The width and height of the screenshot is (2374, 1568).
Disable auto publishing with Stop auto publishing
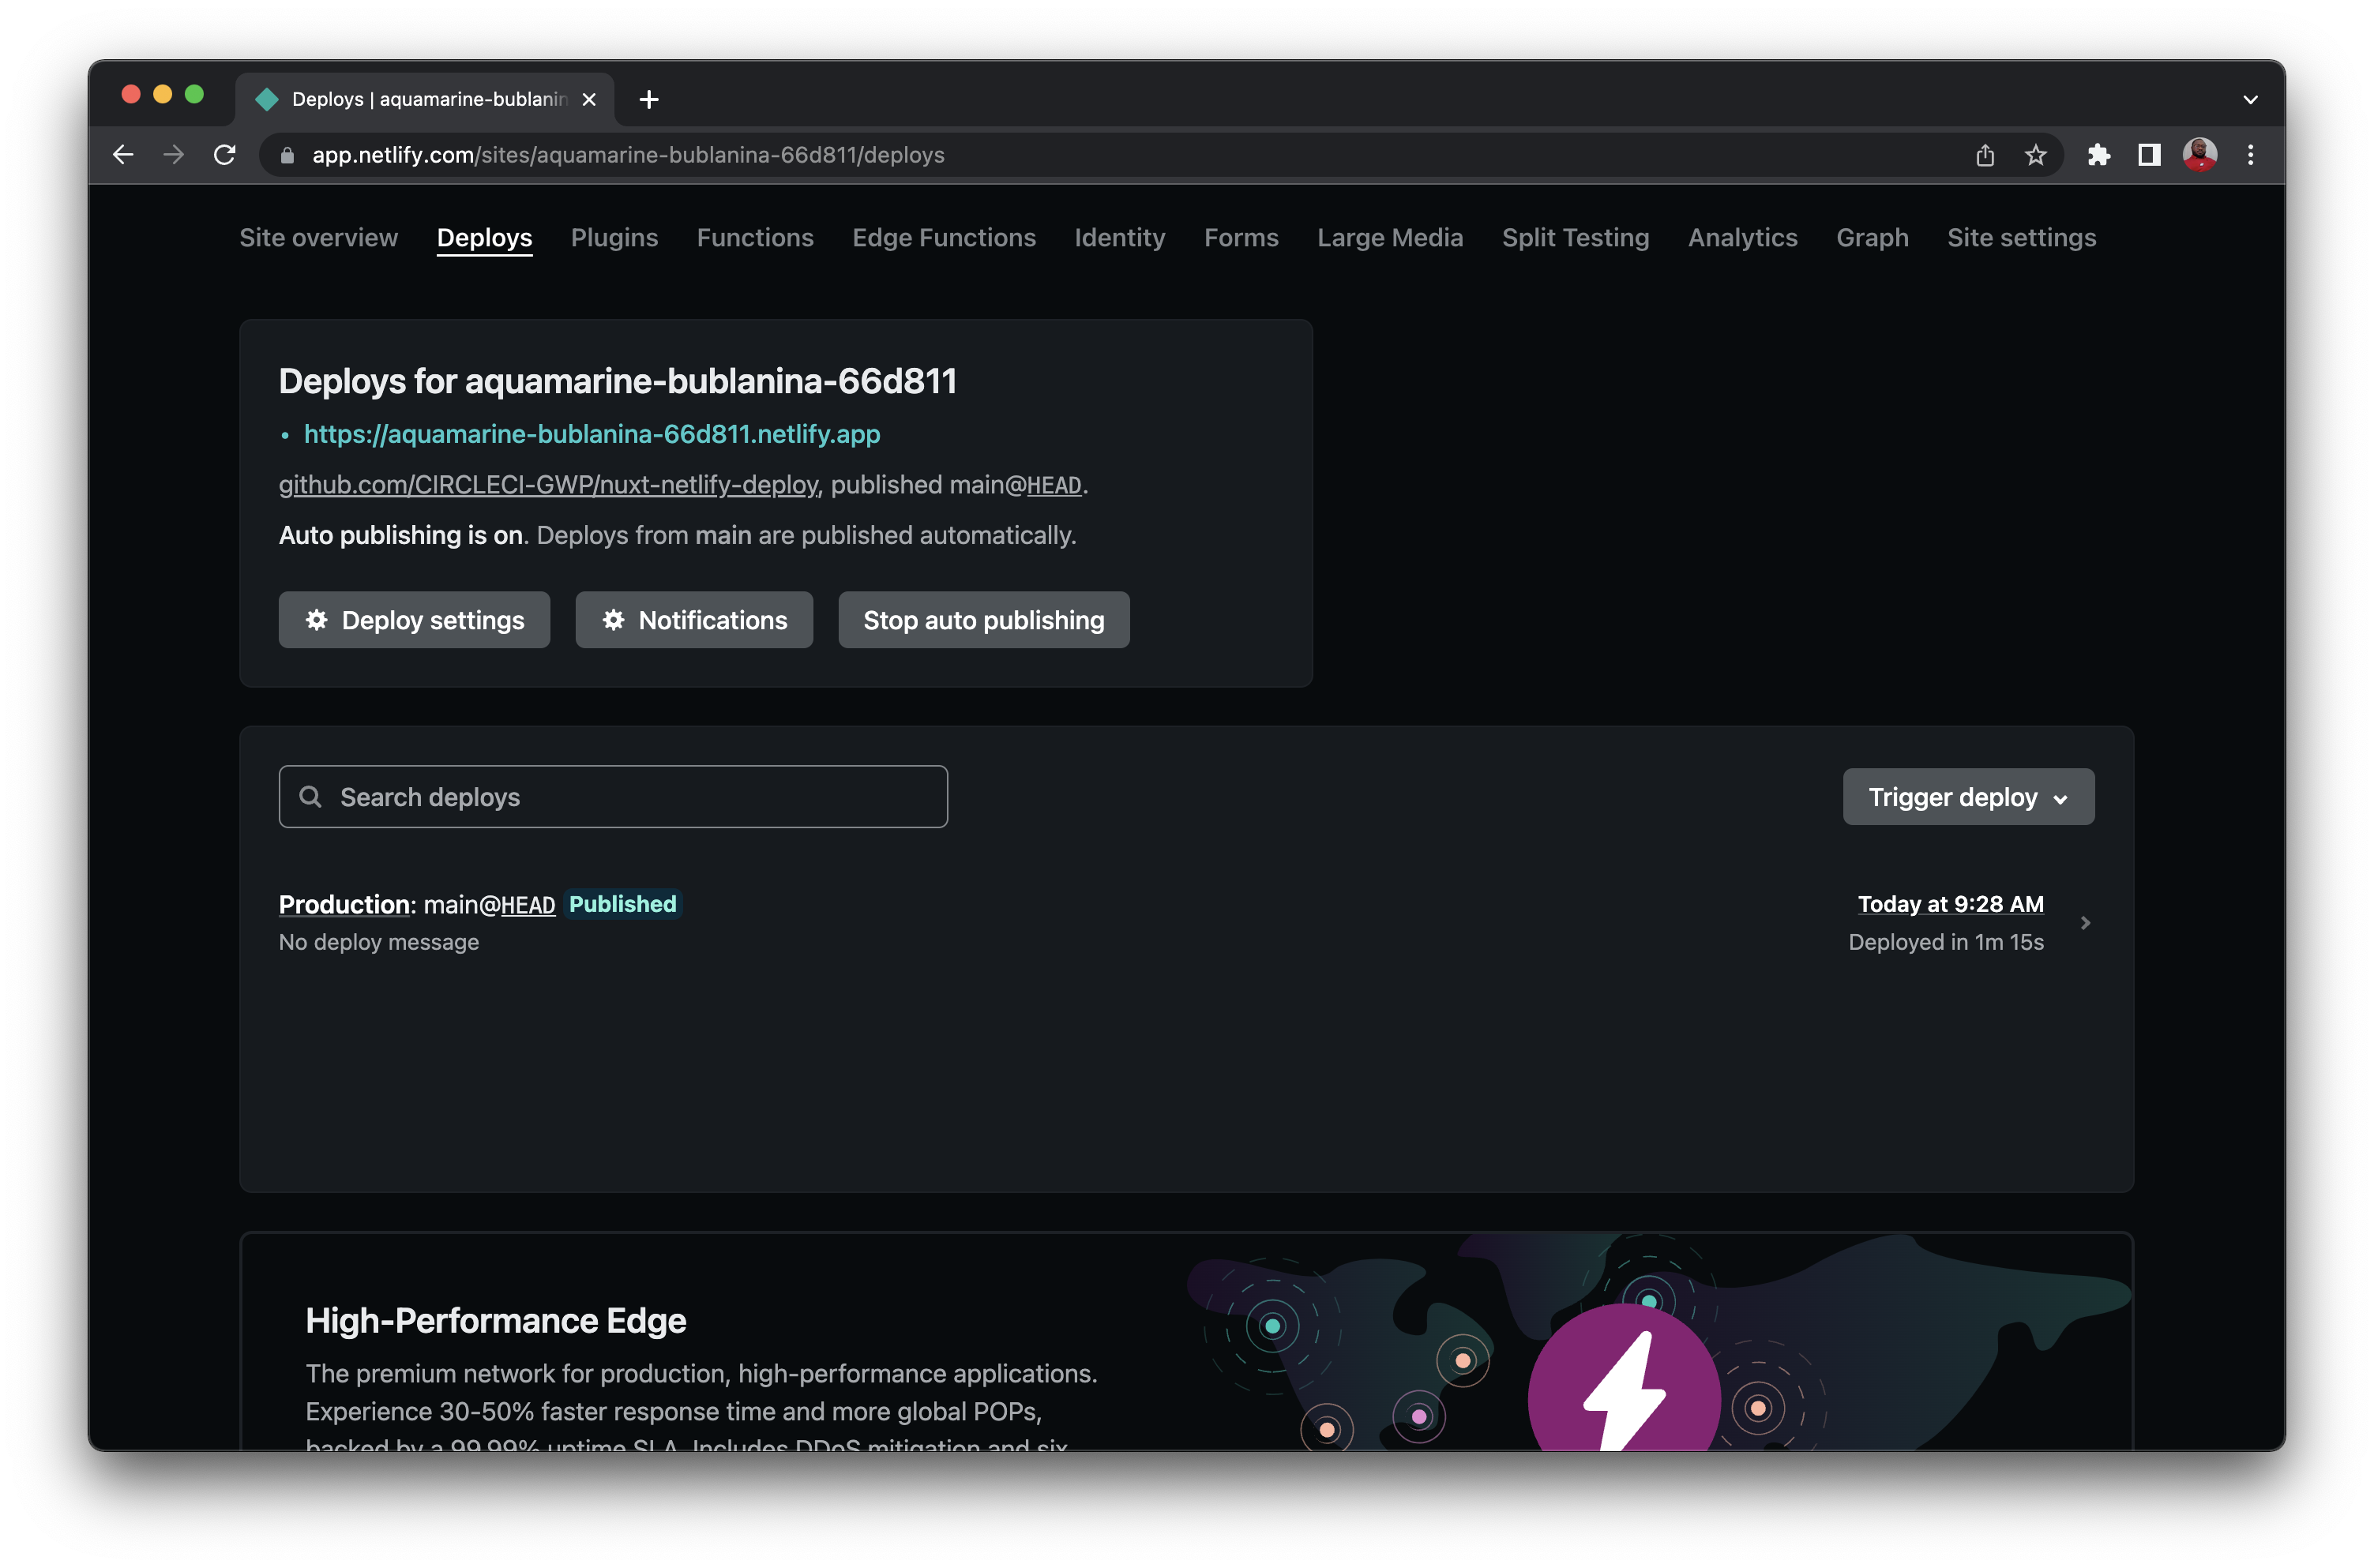983,620
